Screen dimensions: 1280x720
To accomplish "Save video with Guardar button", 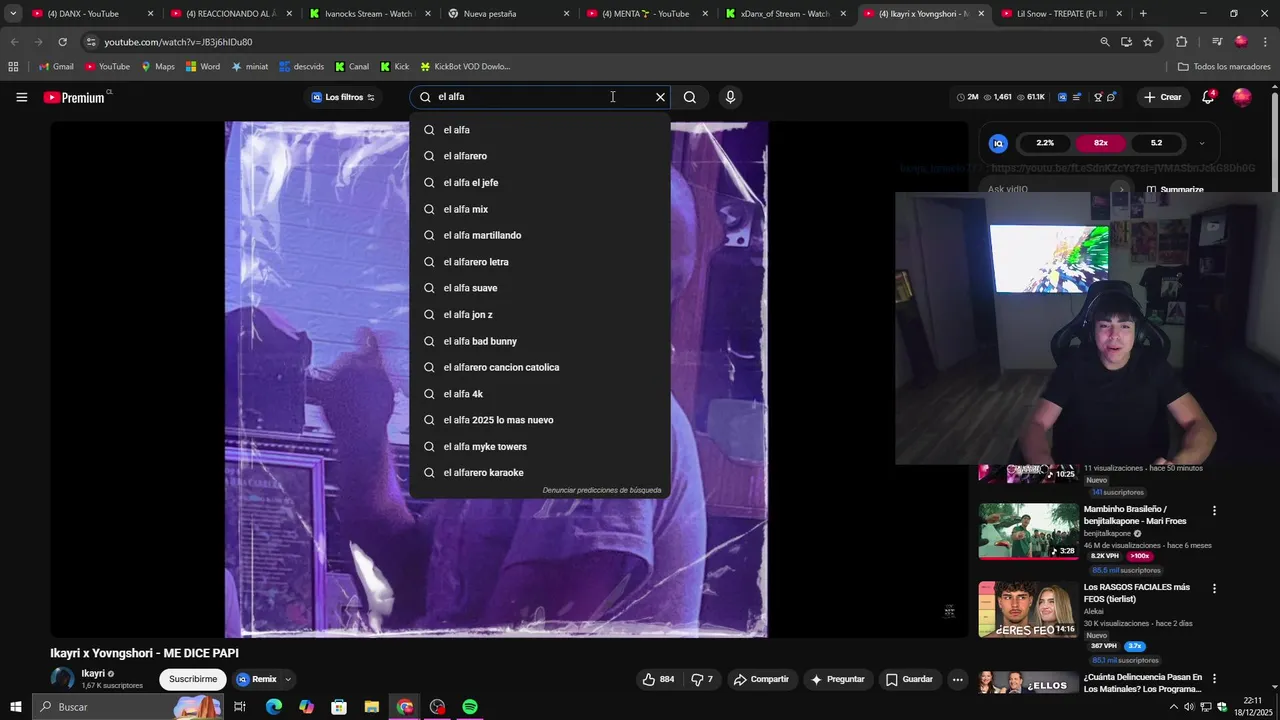I will tap(909, 679).
